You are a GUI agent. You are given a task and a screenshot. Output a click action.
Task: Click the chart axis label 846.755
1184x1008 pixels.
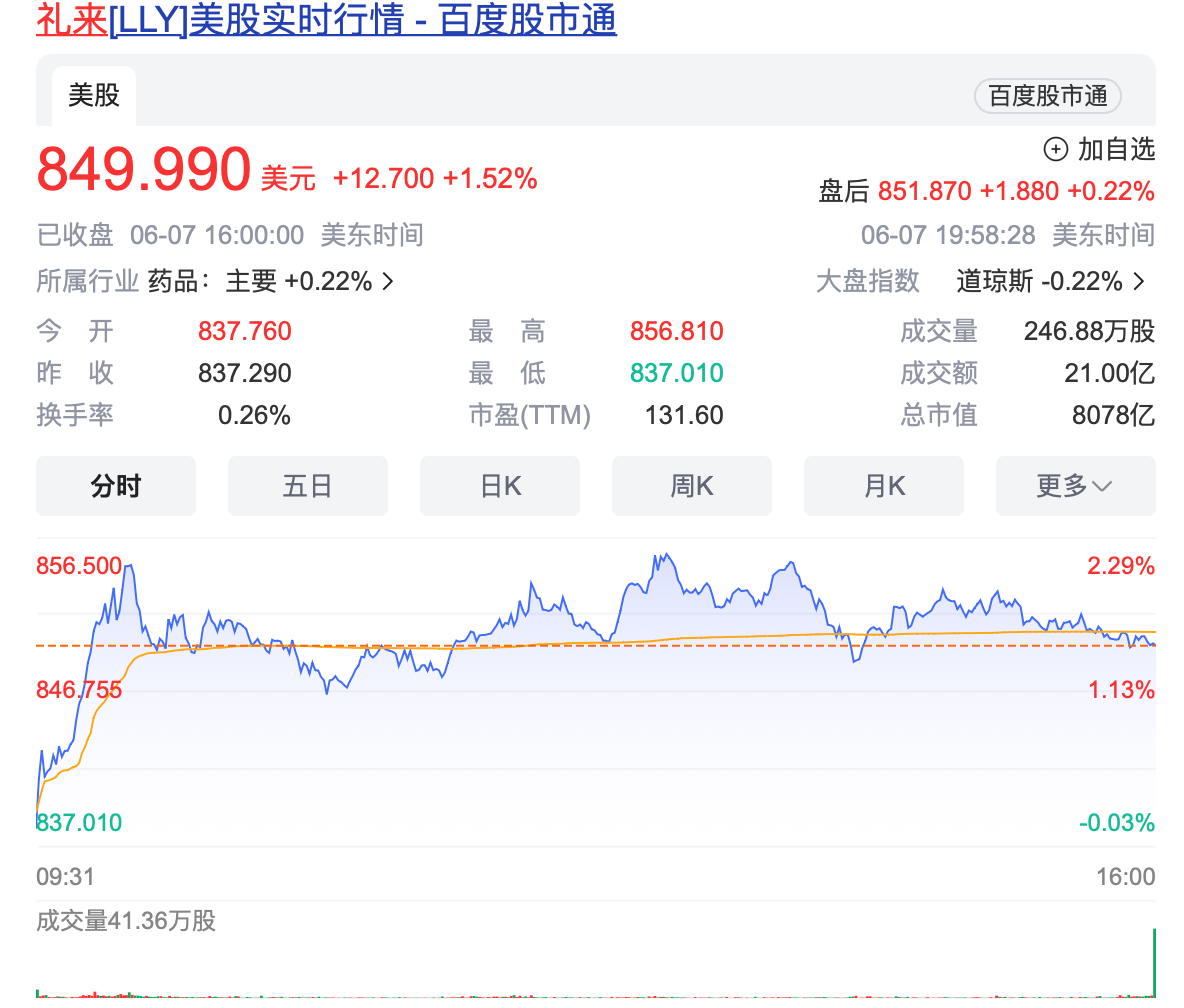79,689
